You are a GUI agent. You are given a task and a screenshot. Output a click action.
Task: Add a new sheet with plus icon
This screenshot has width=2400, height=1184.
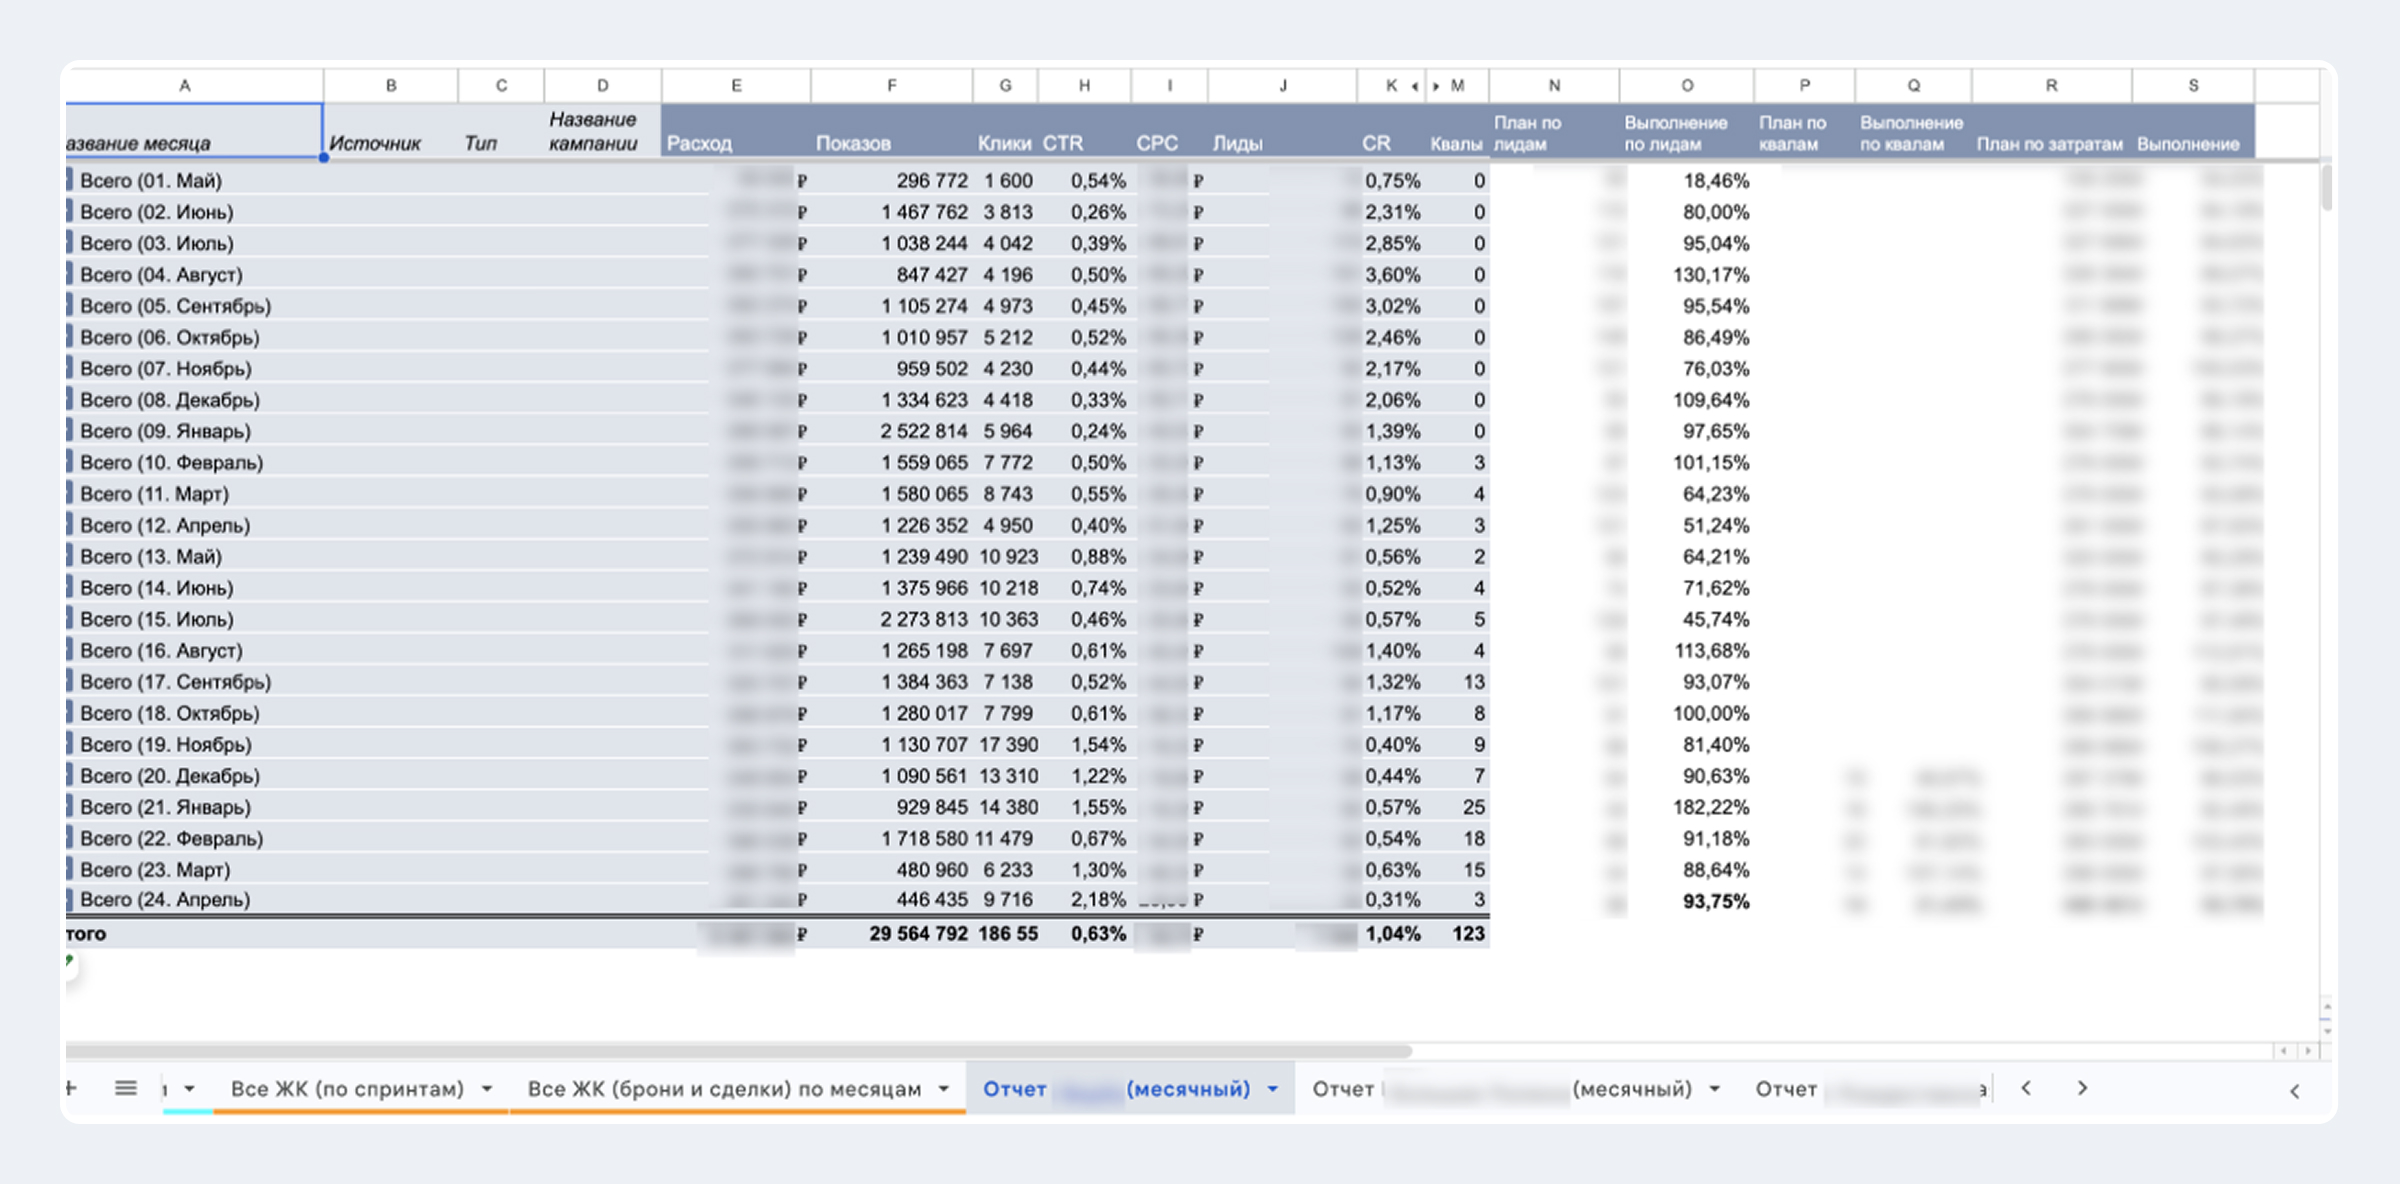pos(71,1088)
